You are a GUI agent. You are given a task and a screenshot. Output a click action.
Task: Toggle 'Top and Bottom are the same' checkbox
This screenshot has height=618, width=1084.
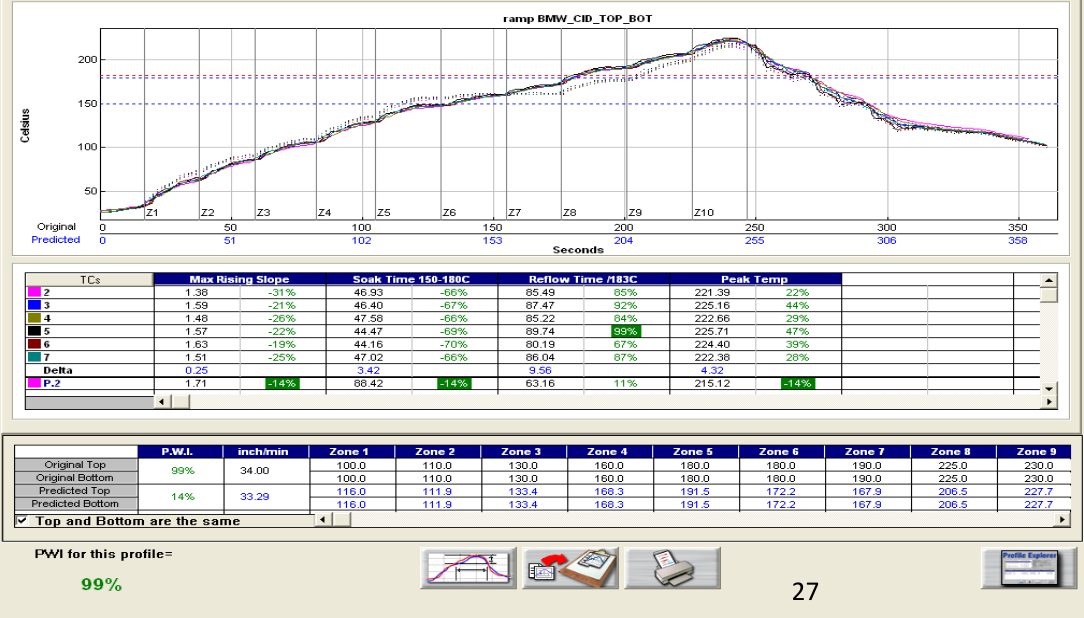22,520
